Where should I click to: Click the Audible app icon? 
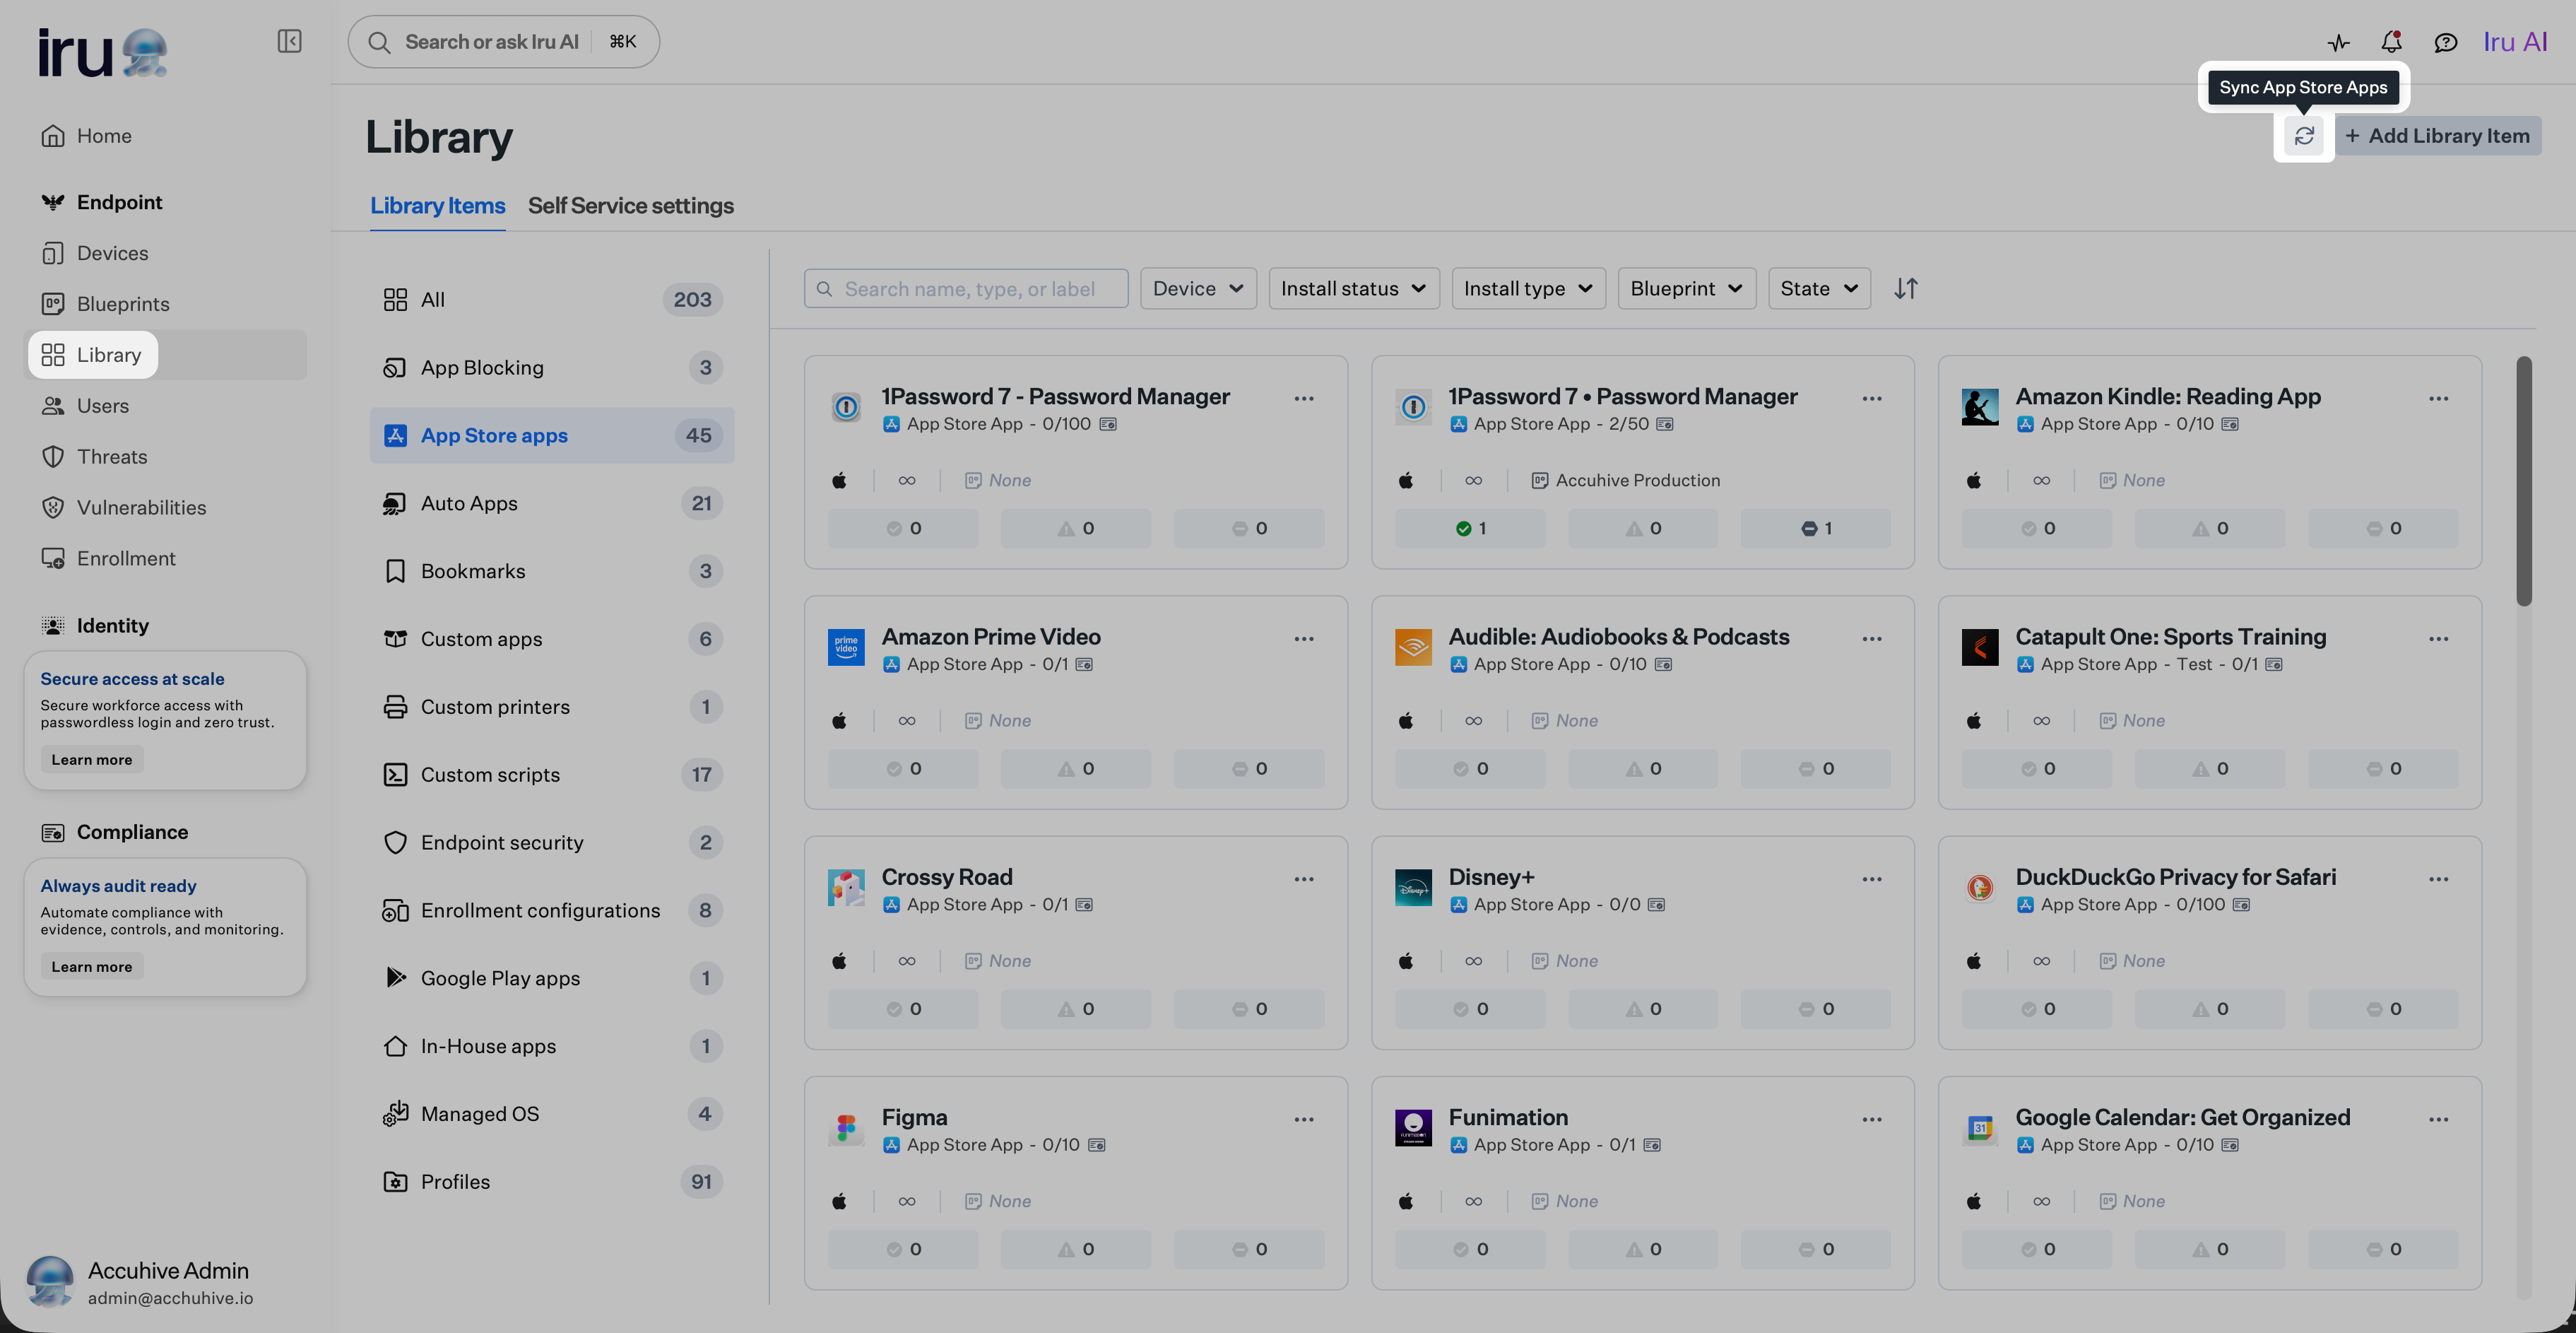1413,647
